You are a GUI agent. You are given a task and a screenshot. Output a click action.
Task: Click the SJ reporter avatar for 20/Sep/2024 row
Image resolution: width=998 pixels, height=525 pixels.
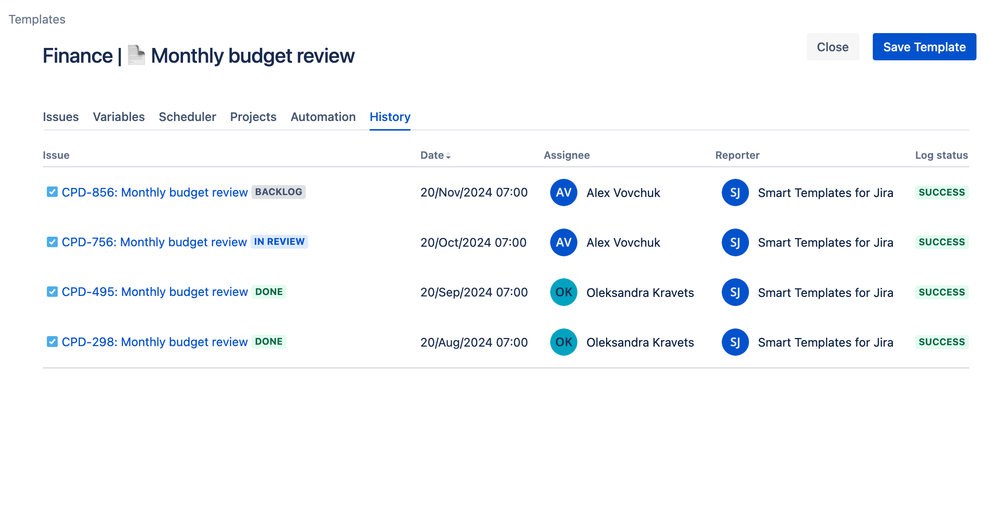pos(734,292)
